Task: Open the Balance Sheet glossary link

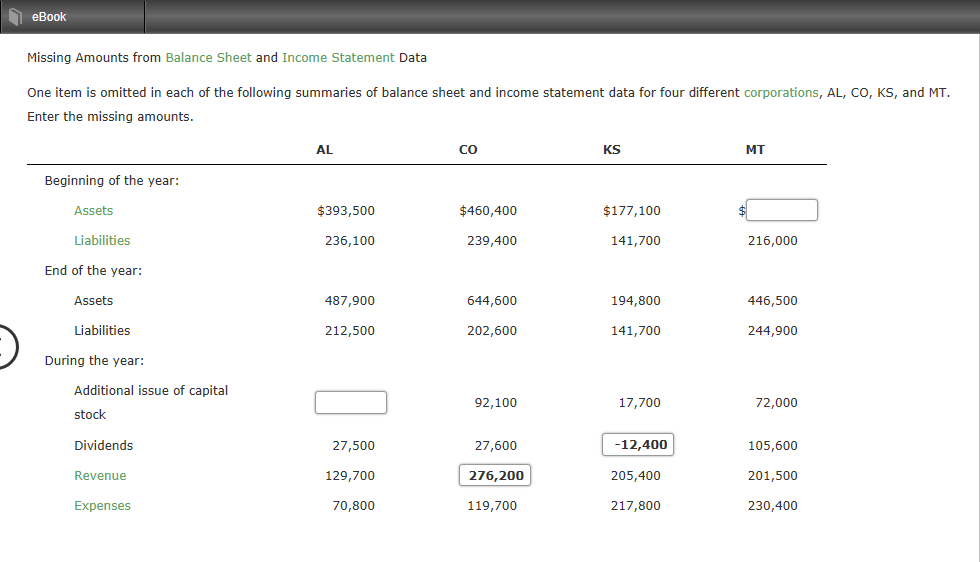Action: 208,58
